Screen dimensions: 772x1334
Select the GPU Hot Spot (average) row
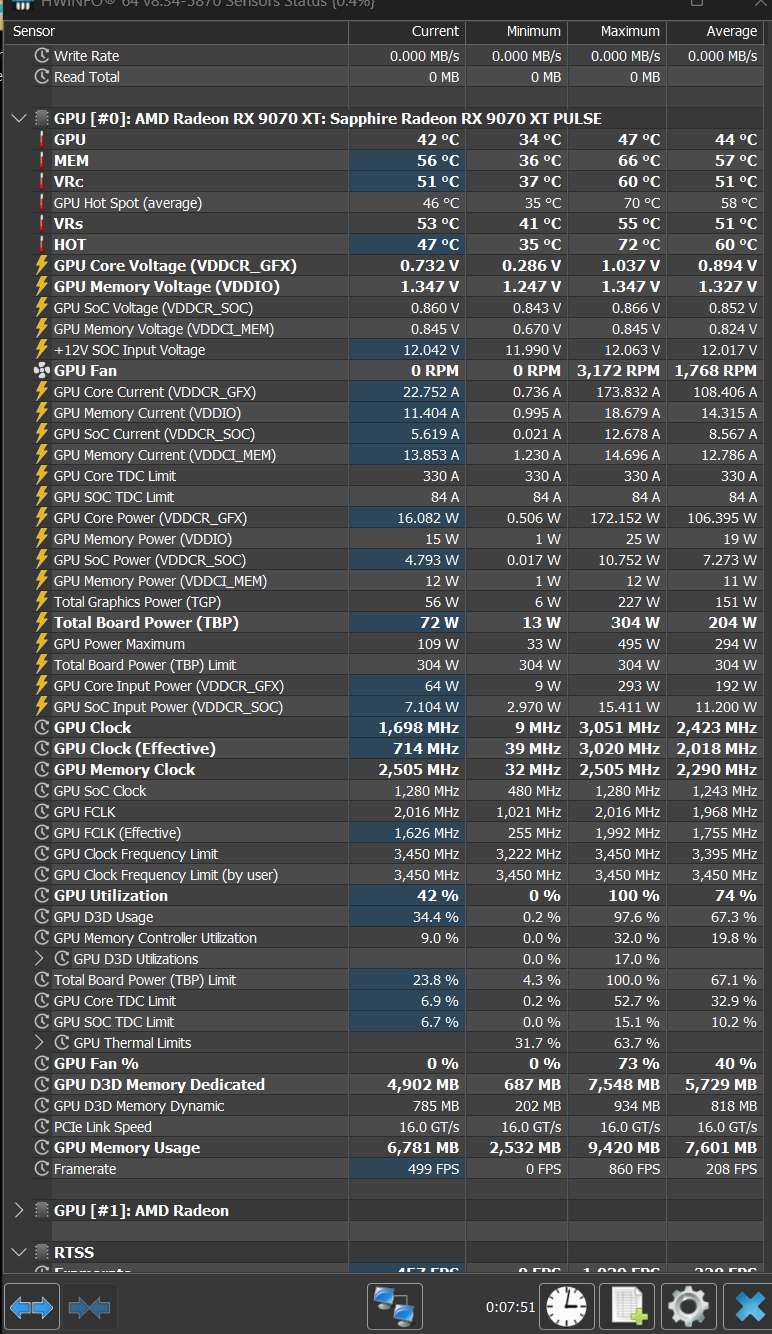[x=386, y=203]
